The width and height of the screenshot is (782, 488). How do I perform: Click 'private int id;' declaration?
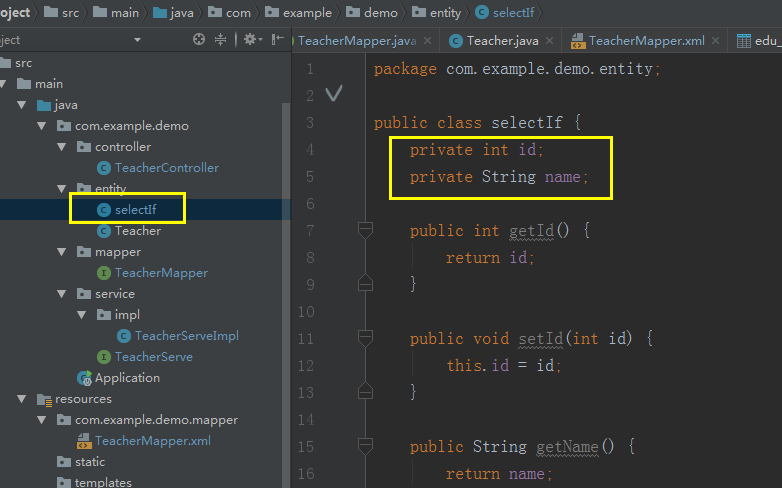(x=476, y=149)
